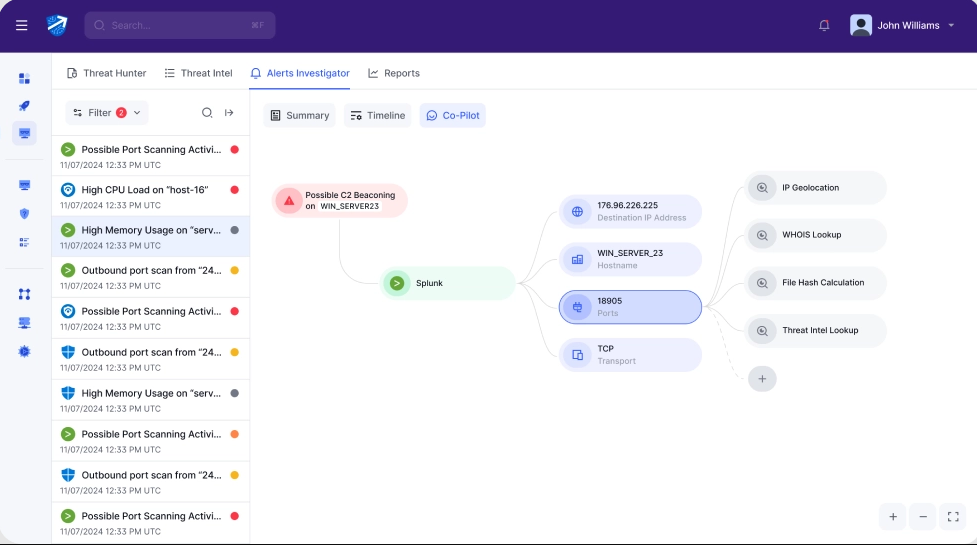Click the hostname building icon
The image size is (977, 545).
tap(578, 259)
